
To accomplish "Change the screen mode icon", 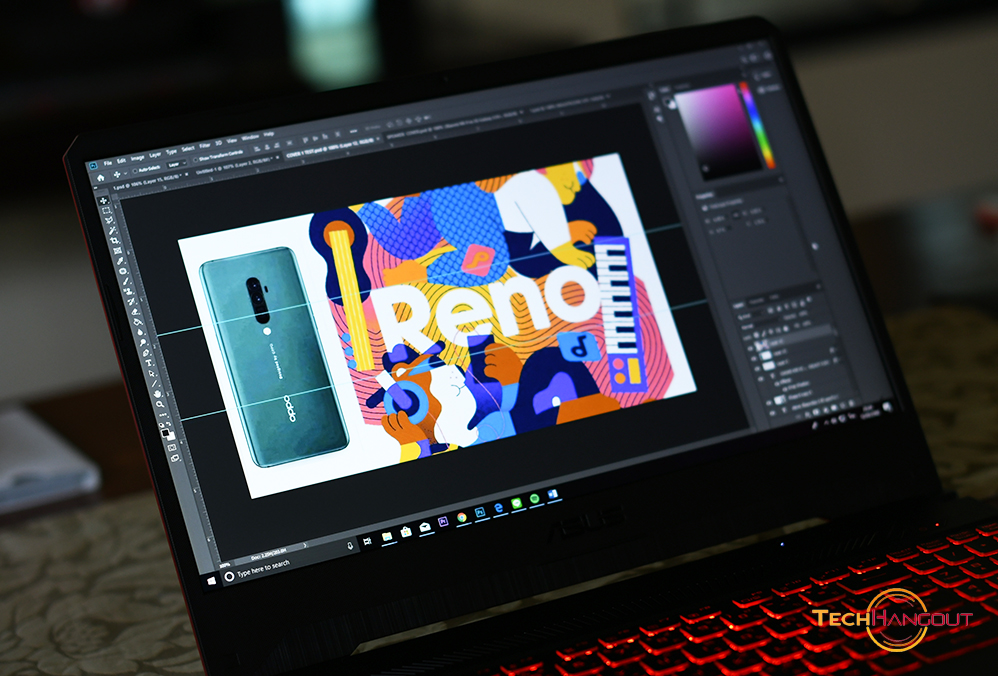I will [x=175, y=458].
